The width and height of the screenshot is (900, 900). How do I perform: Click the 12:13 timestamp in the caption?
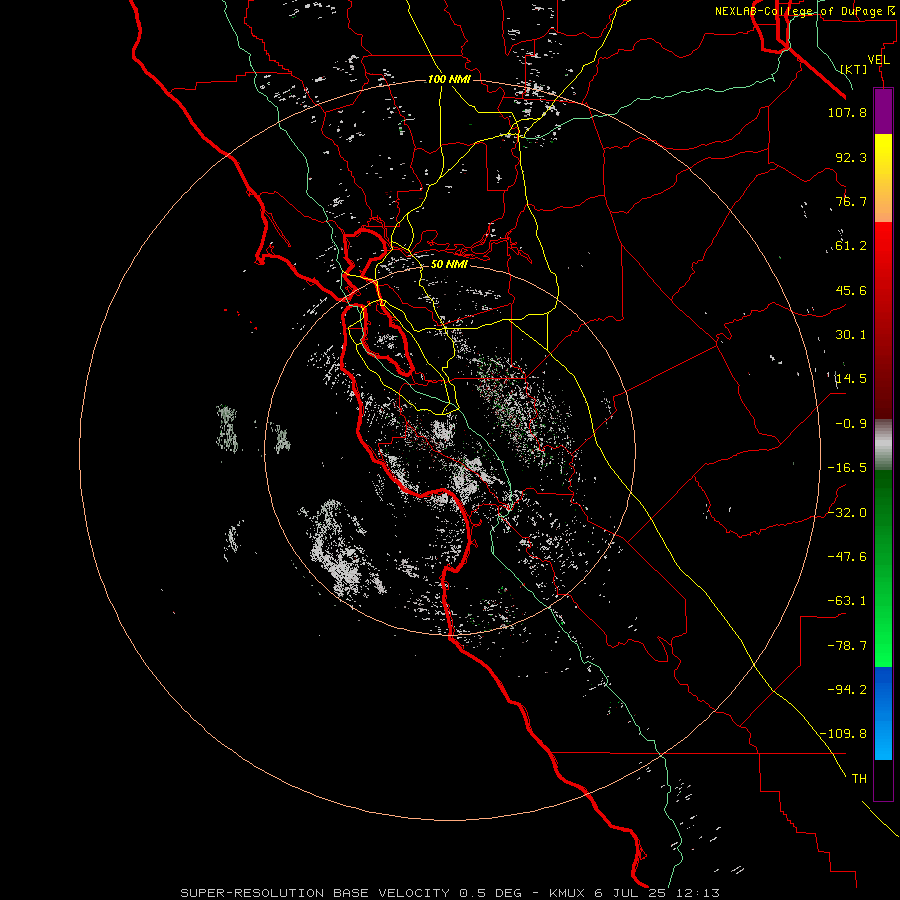[699, 893]
